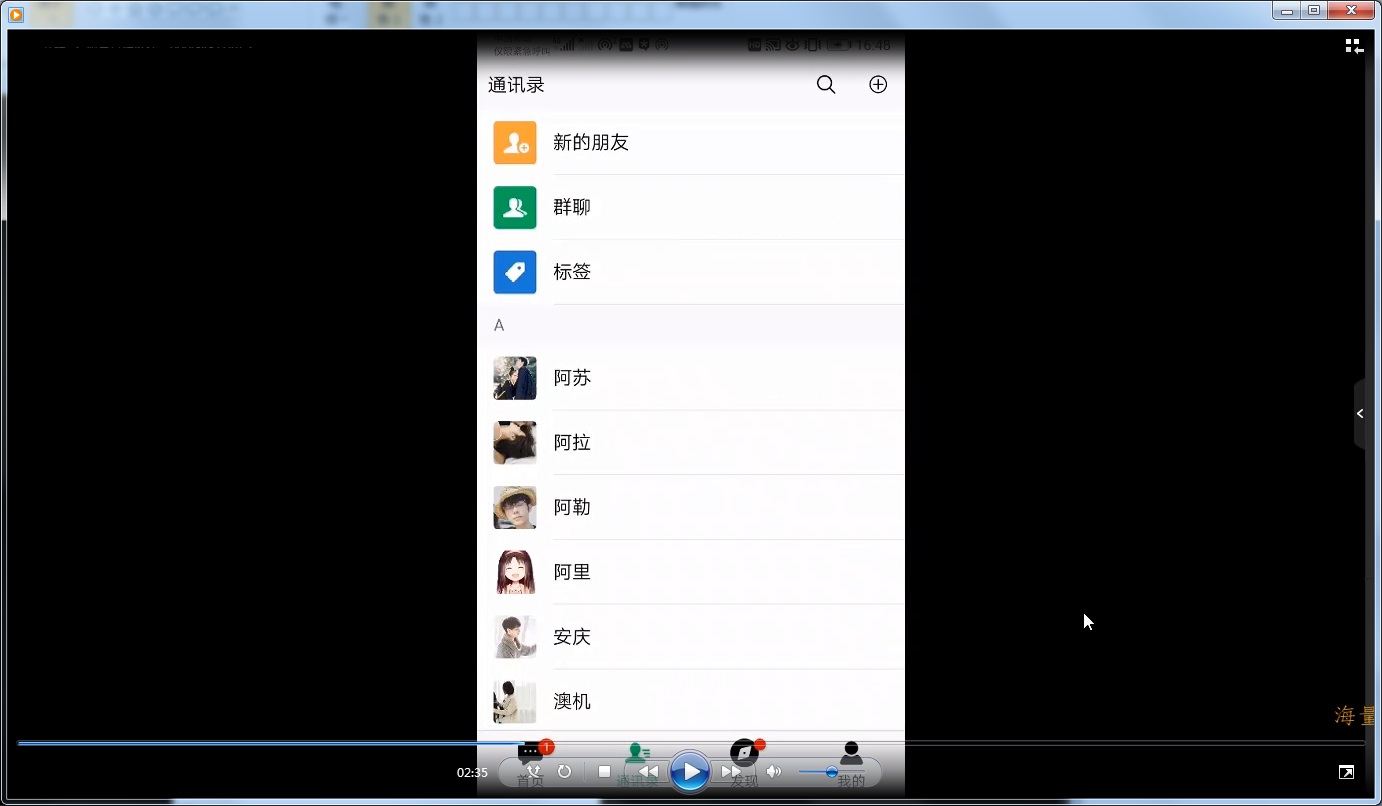Tap the search magnifier in 通讯录 header
Screen dimensions: 1382x806
[x=826, y=85]
